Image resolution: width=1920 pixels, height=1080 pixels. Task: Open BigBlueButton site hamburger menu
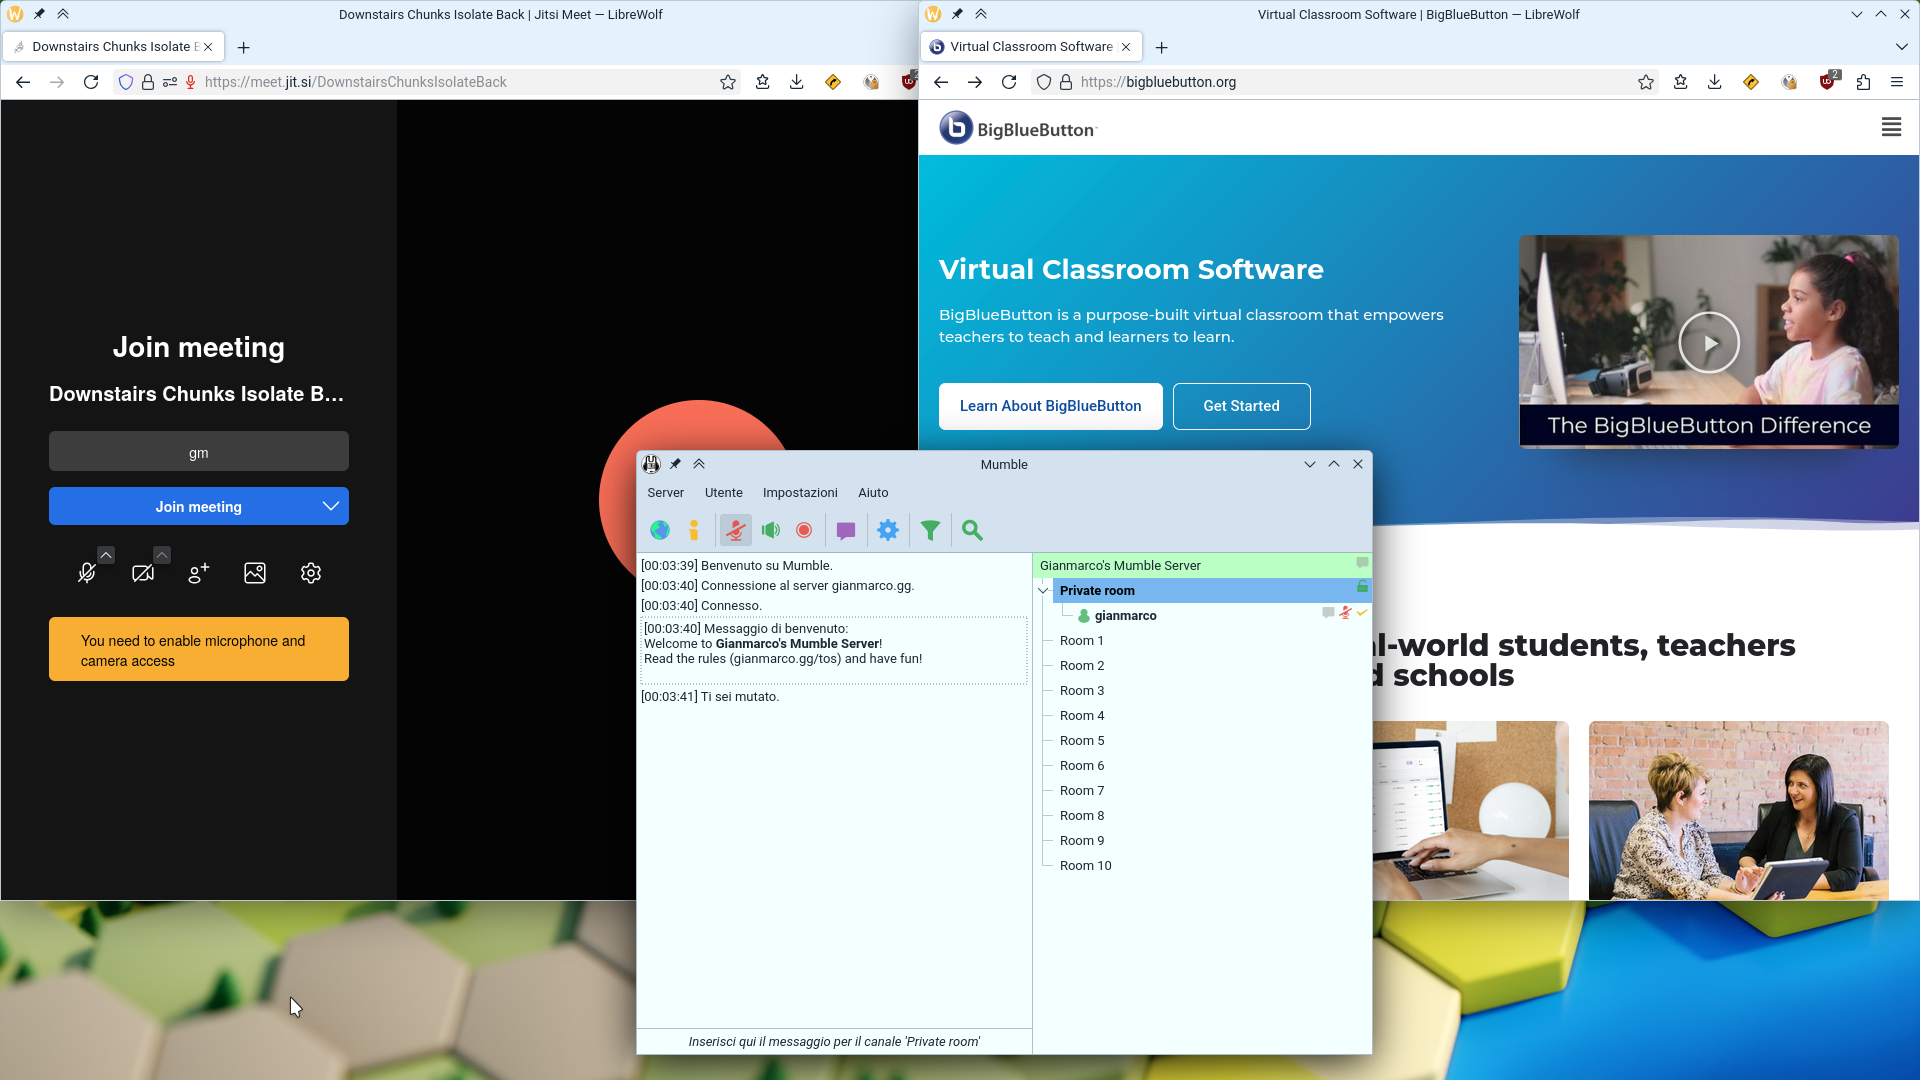coord(1891,127)
